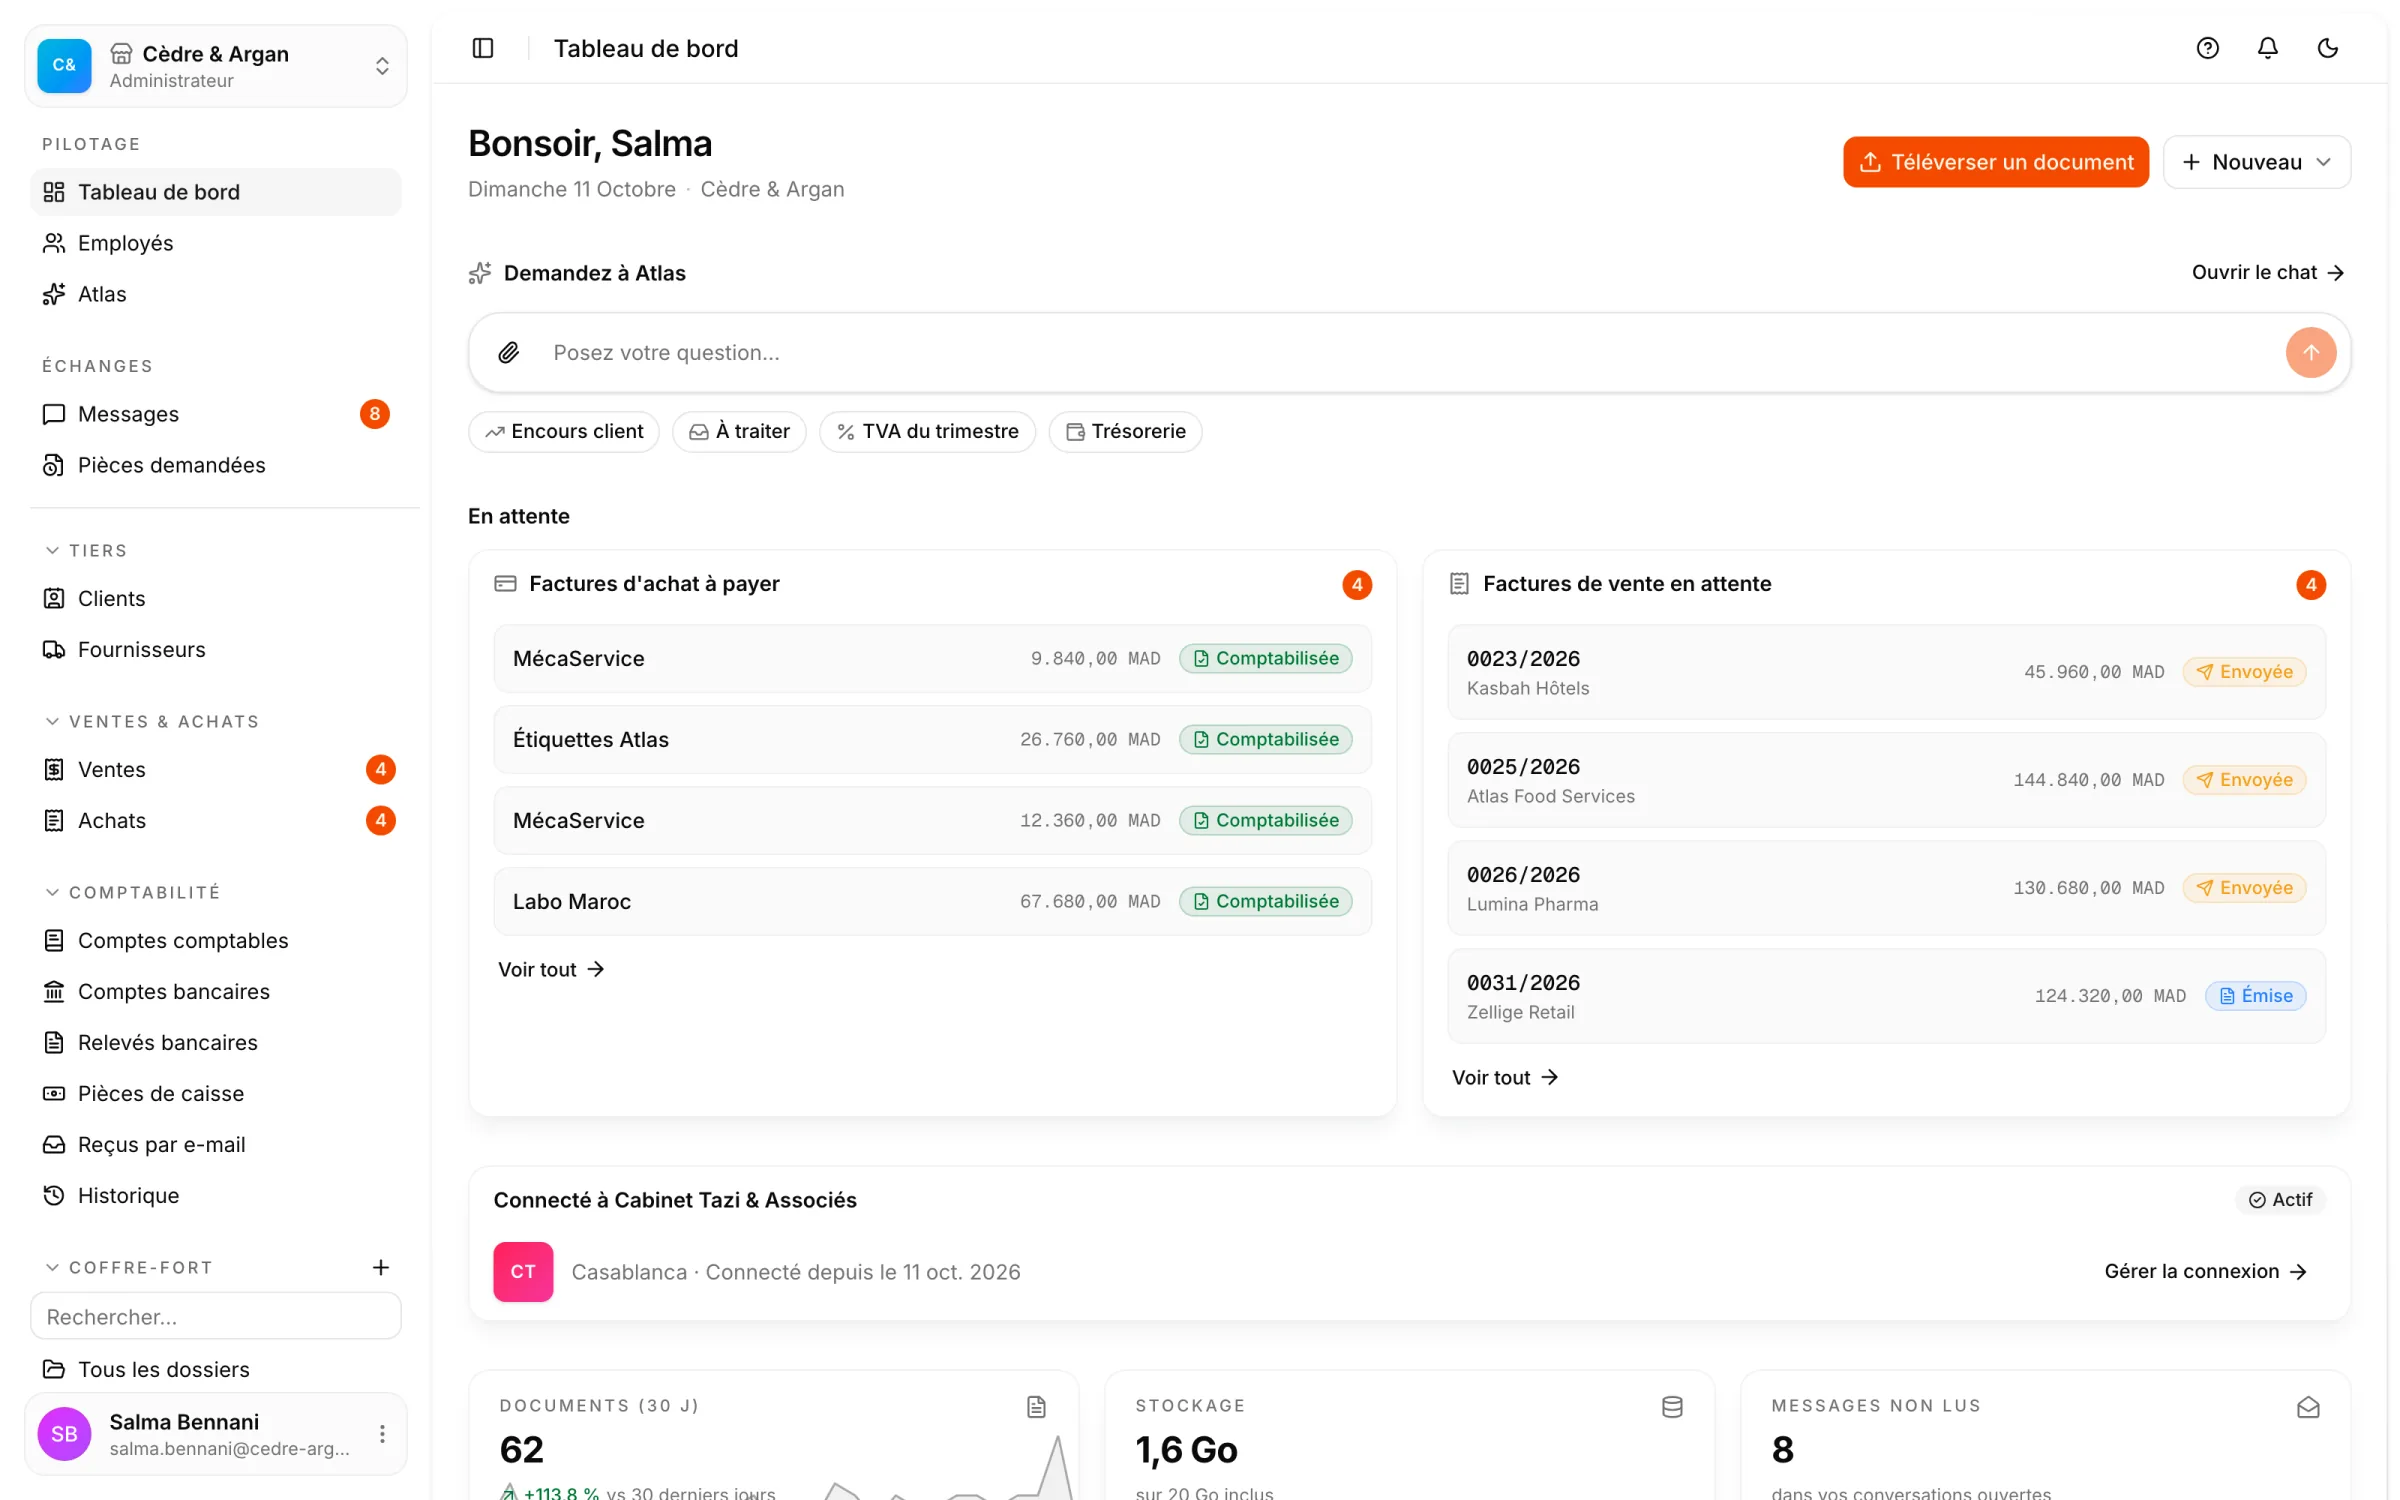
Task: Click the documents icon in Documents card
Action: (x=1036, y=1407)
